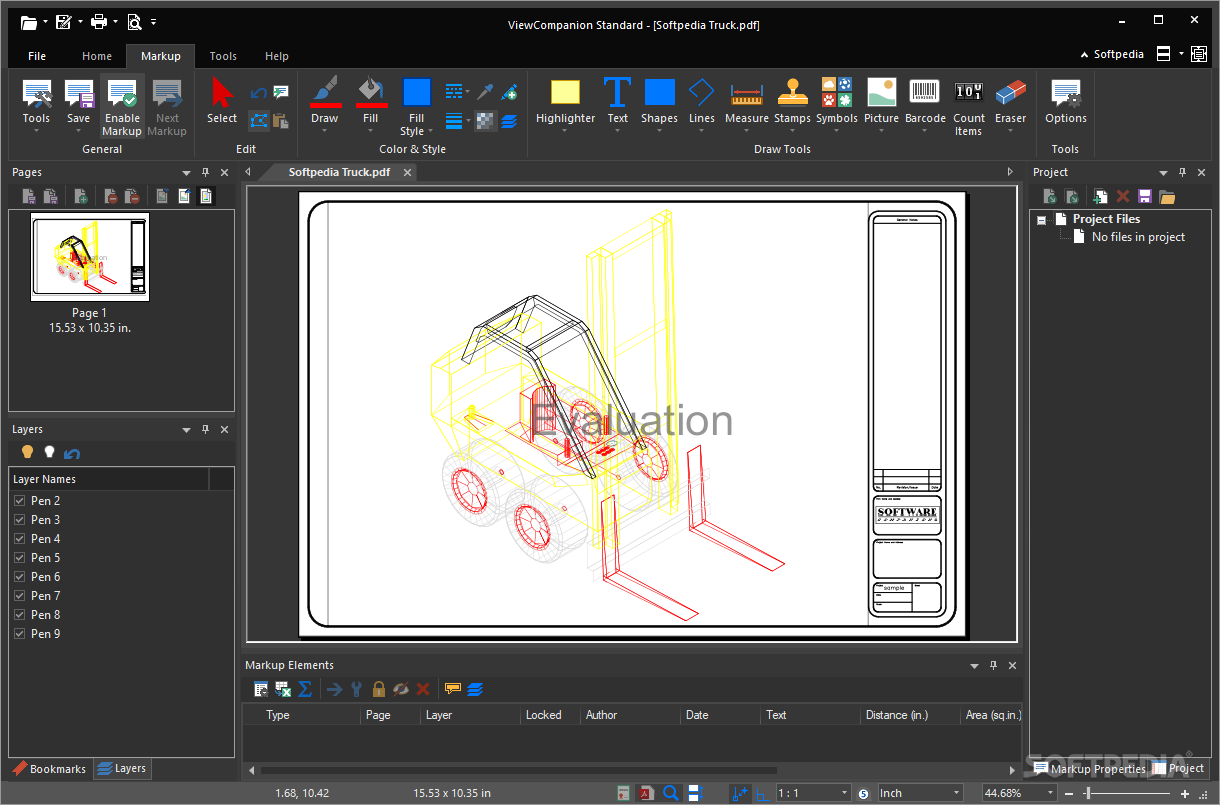Activate the Measure tool
1220x805 pixels.
tap(747, 105)
